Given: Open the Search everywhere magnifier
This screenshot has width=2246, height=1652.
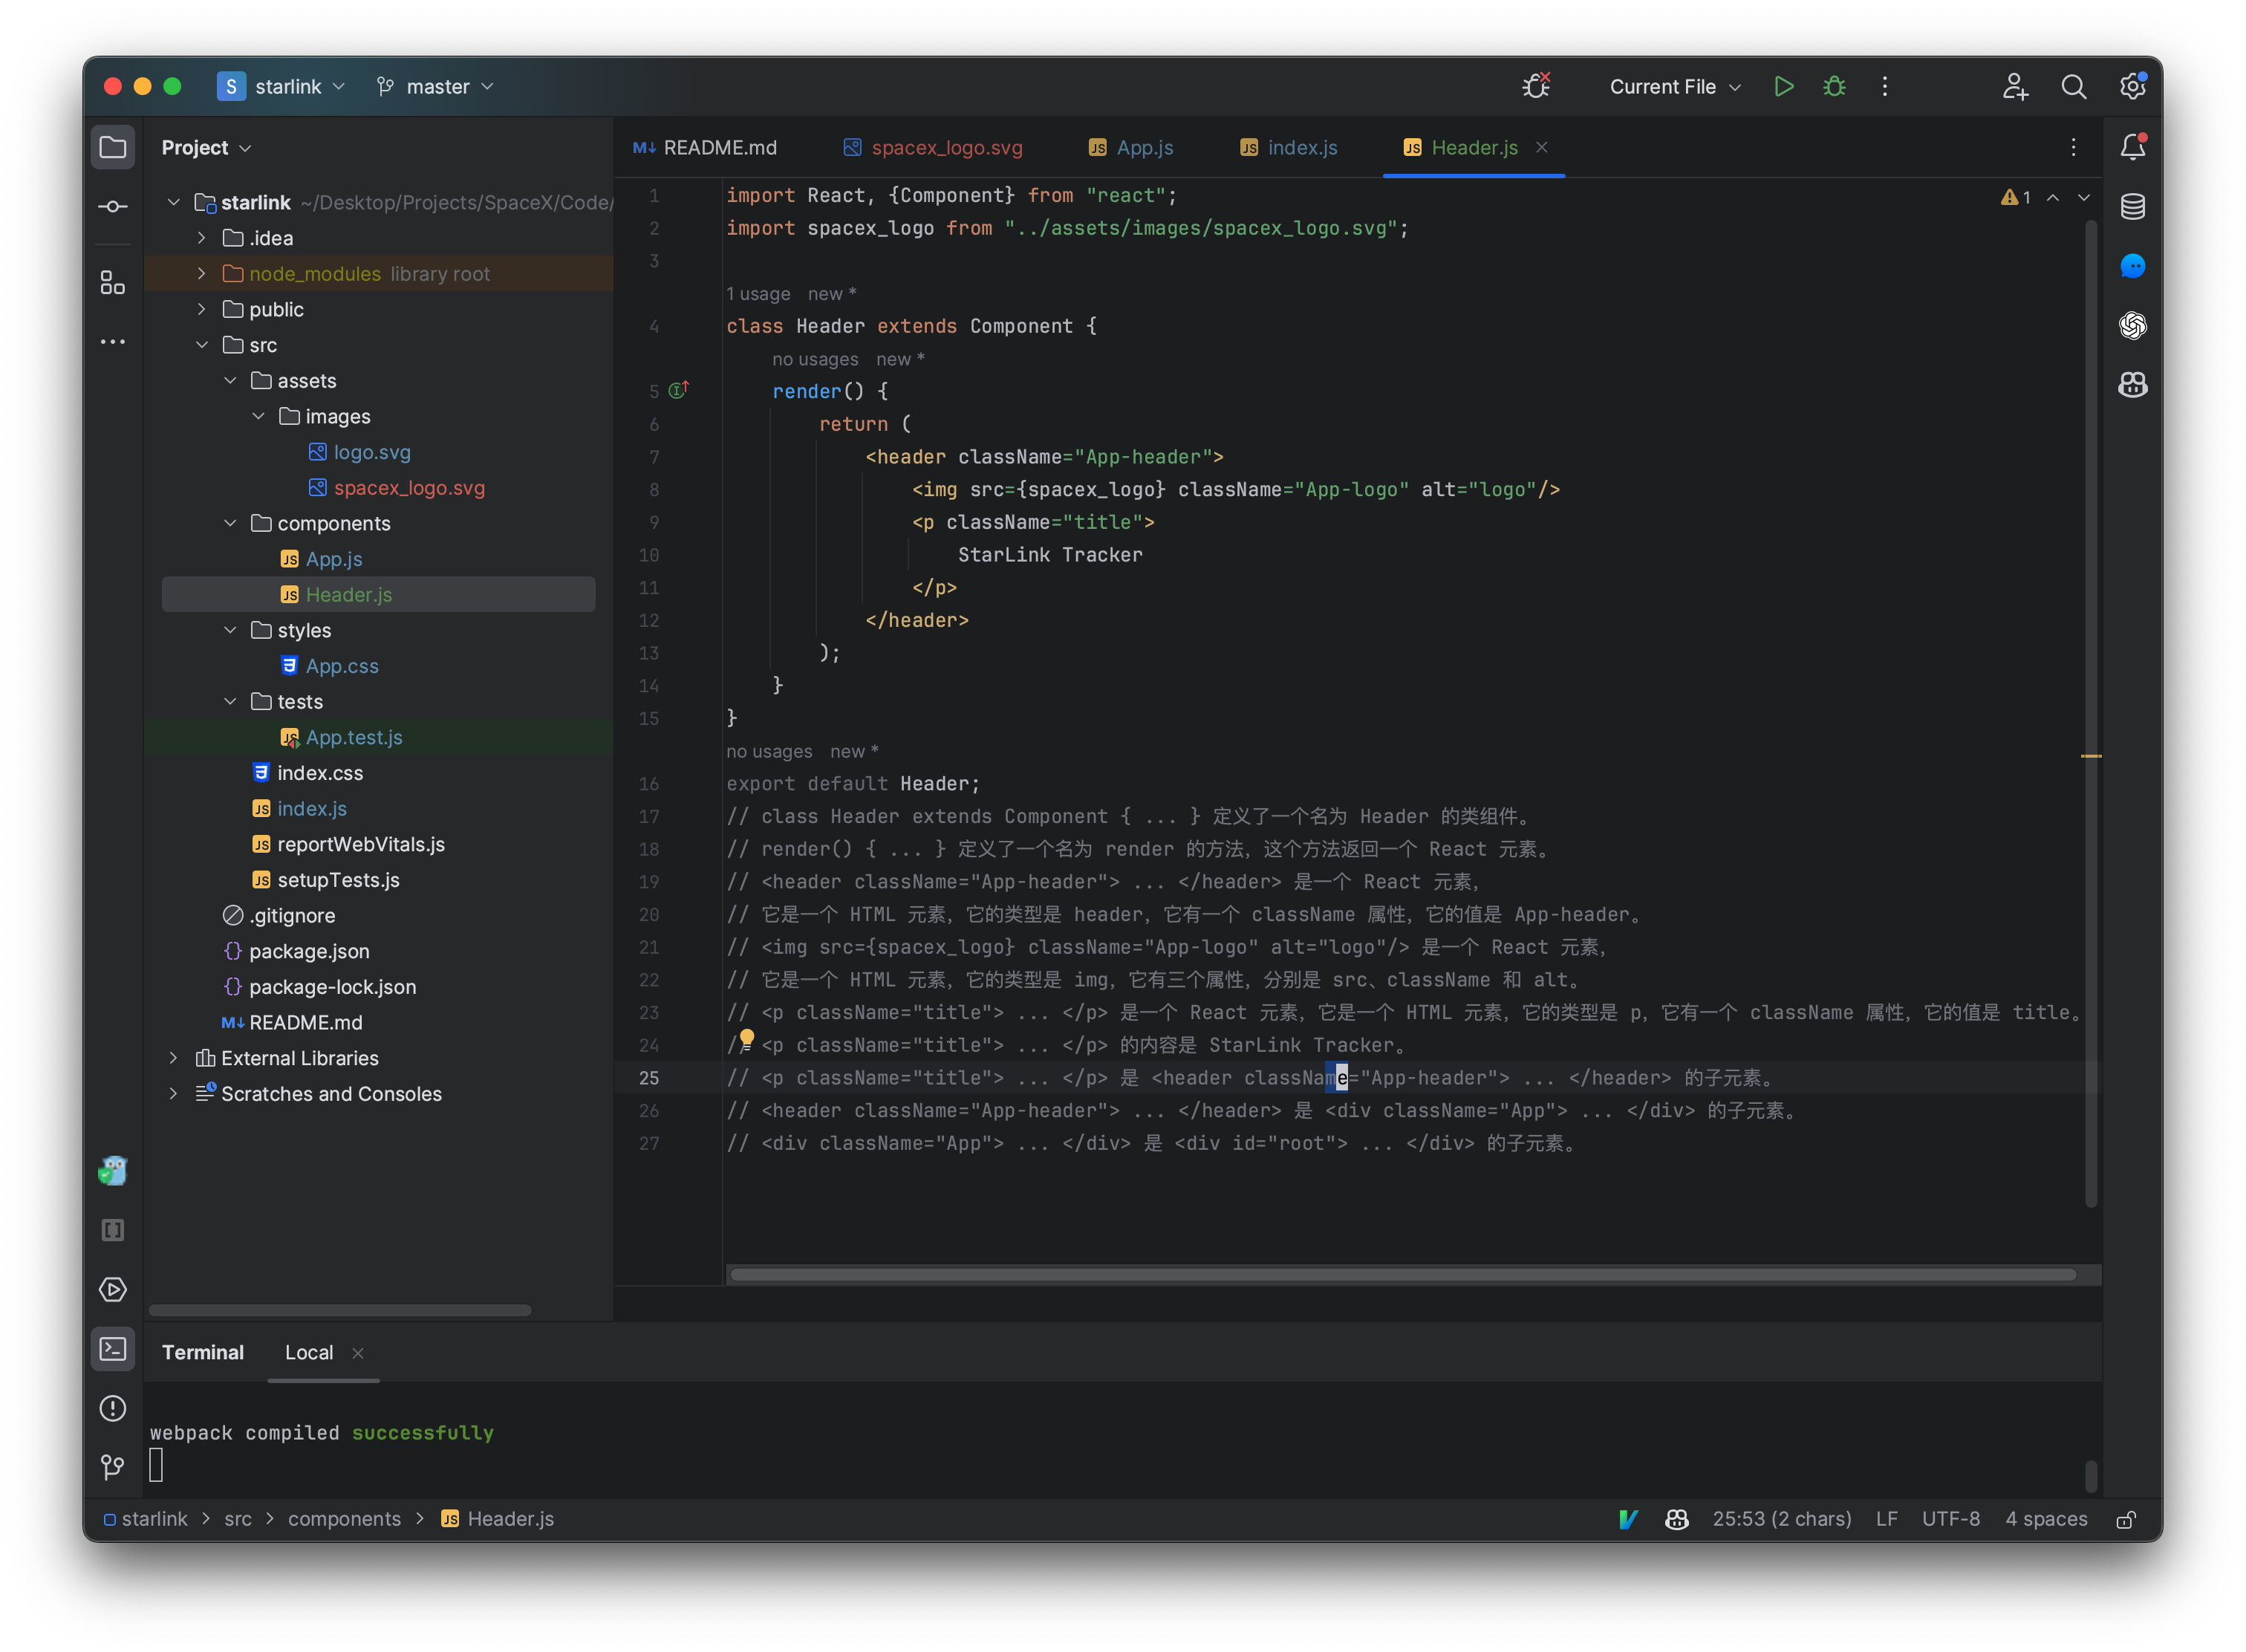Looking at the screenshot, I should [2073, 86].
